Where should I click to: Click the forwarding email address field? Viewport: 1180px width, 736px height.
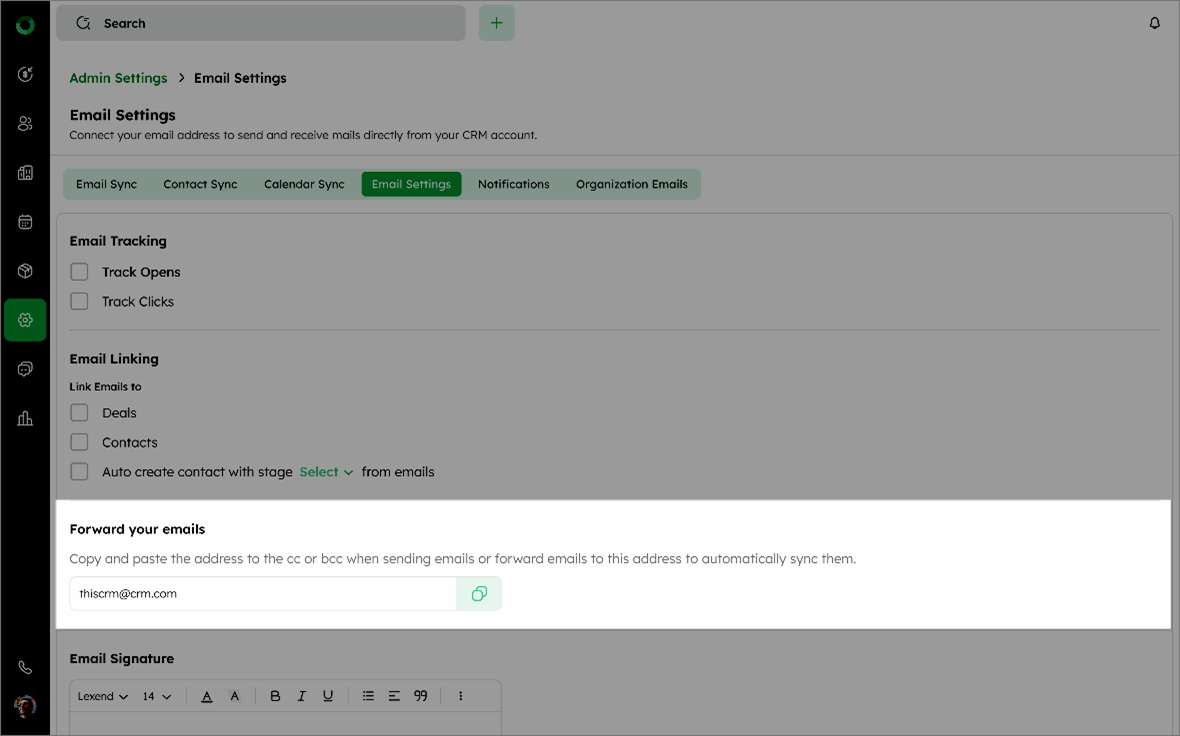point(263,594)
